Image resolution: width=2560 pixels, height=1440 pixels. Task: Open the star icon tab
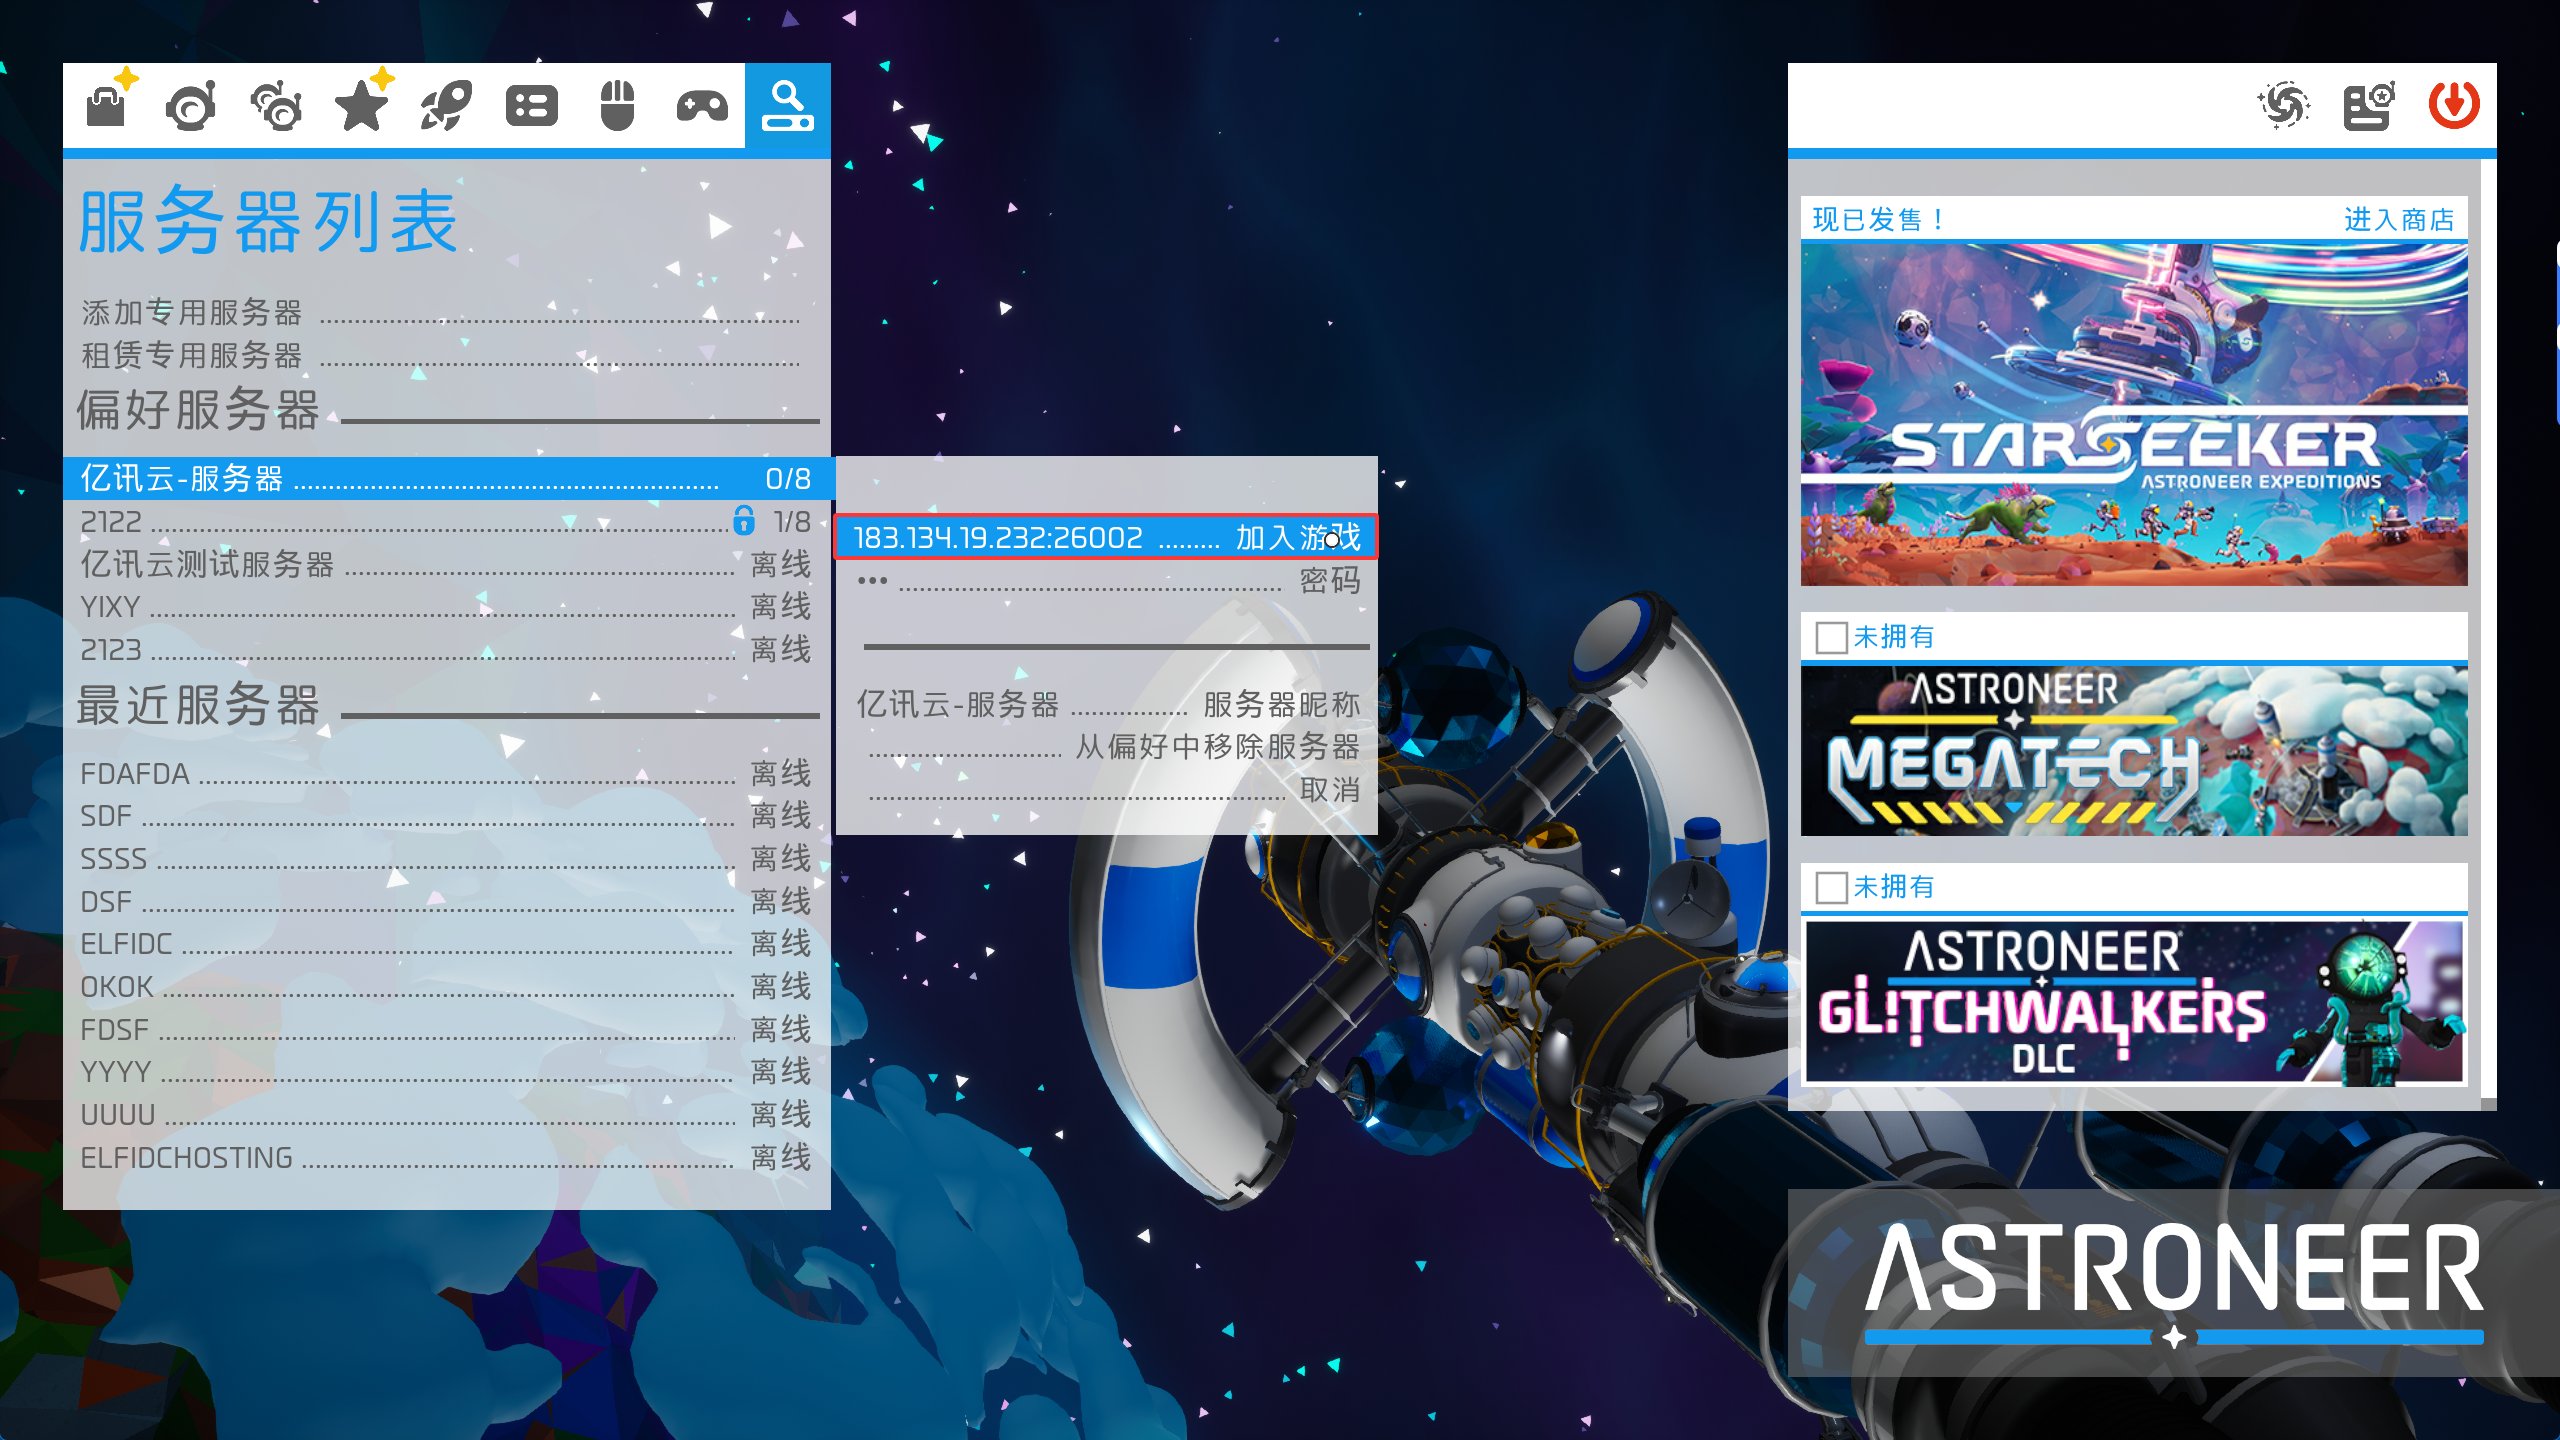pos(361,105)
